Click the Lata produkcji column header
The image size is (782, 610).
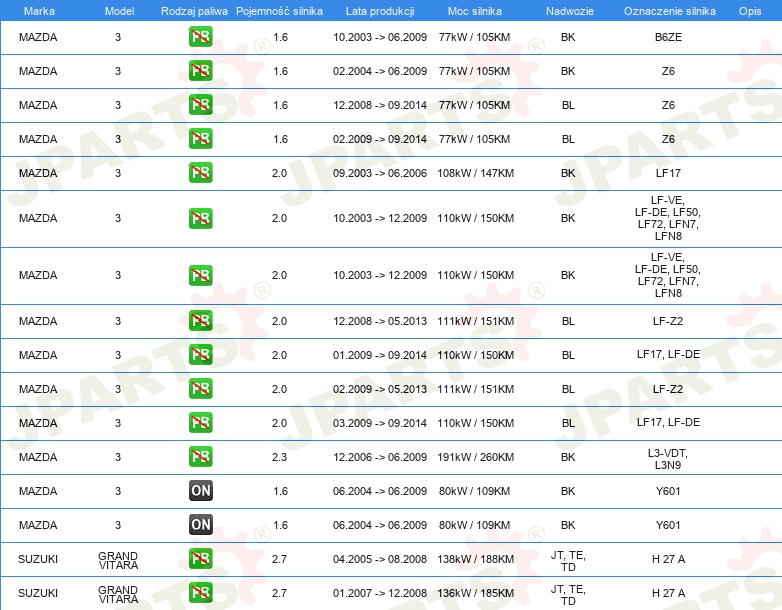pyautogui.click(x=380, y=11)
